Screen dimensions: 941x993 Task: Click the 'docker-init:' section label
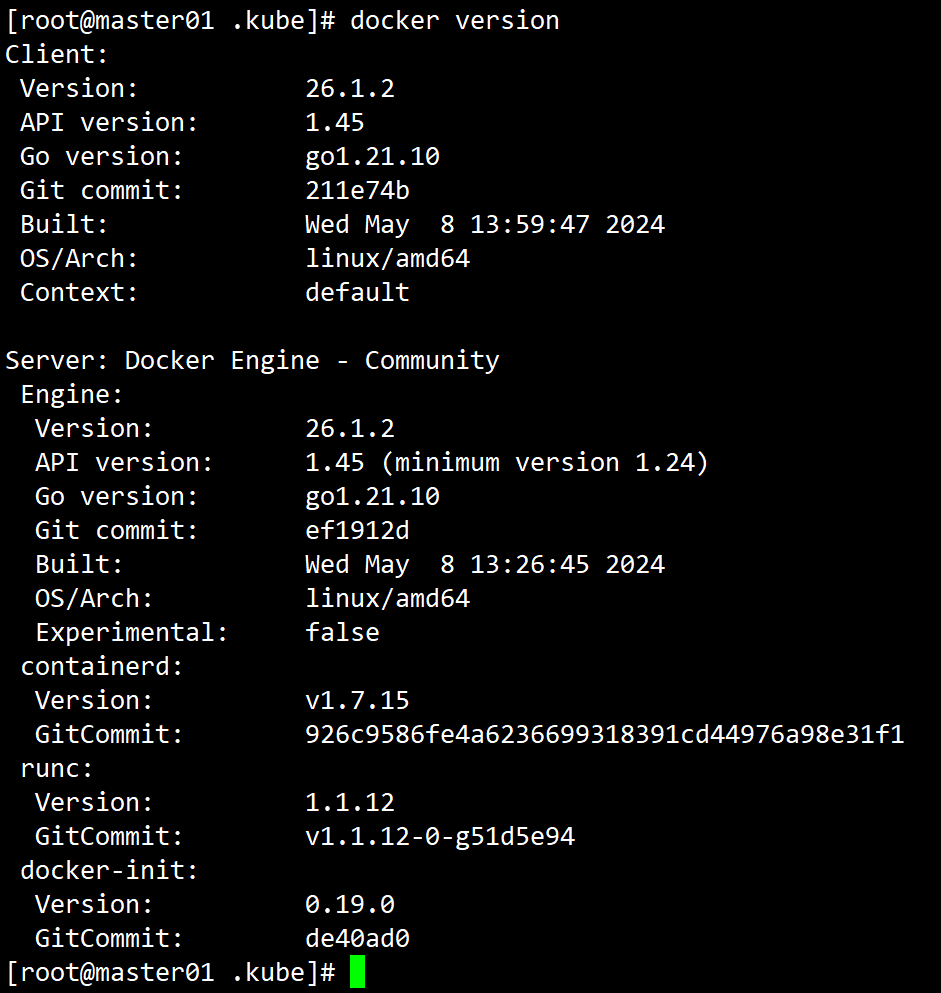pos(109,871)
